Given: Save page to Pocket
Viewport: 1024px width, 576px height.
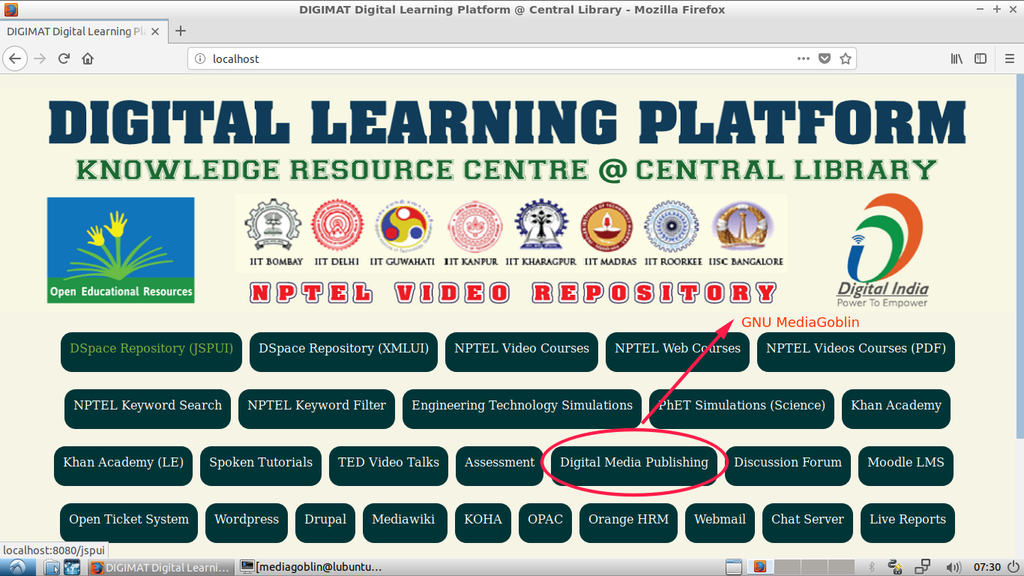Looking at the screenshot, I should click(824, 59).
